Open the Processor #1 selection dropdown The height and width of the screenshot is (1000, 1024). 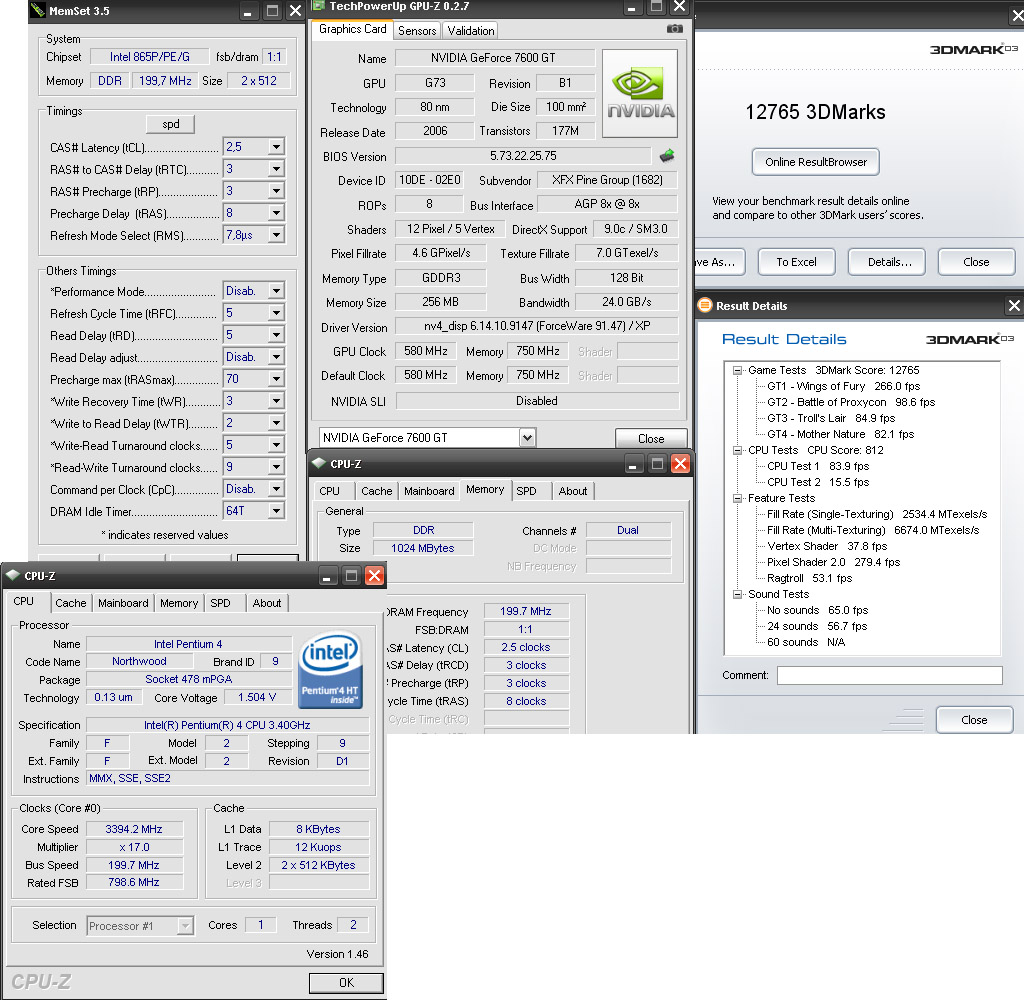pyautogui.click(x=185, y=926)
